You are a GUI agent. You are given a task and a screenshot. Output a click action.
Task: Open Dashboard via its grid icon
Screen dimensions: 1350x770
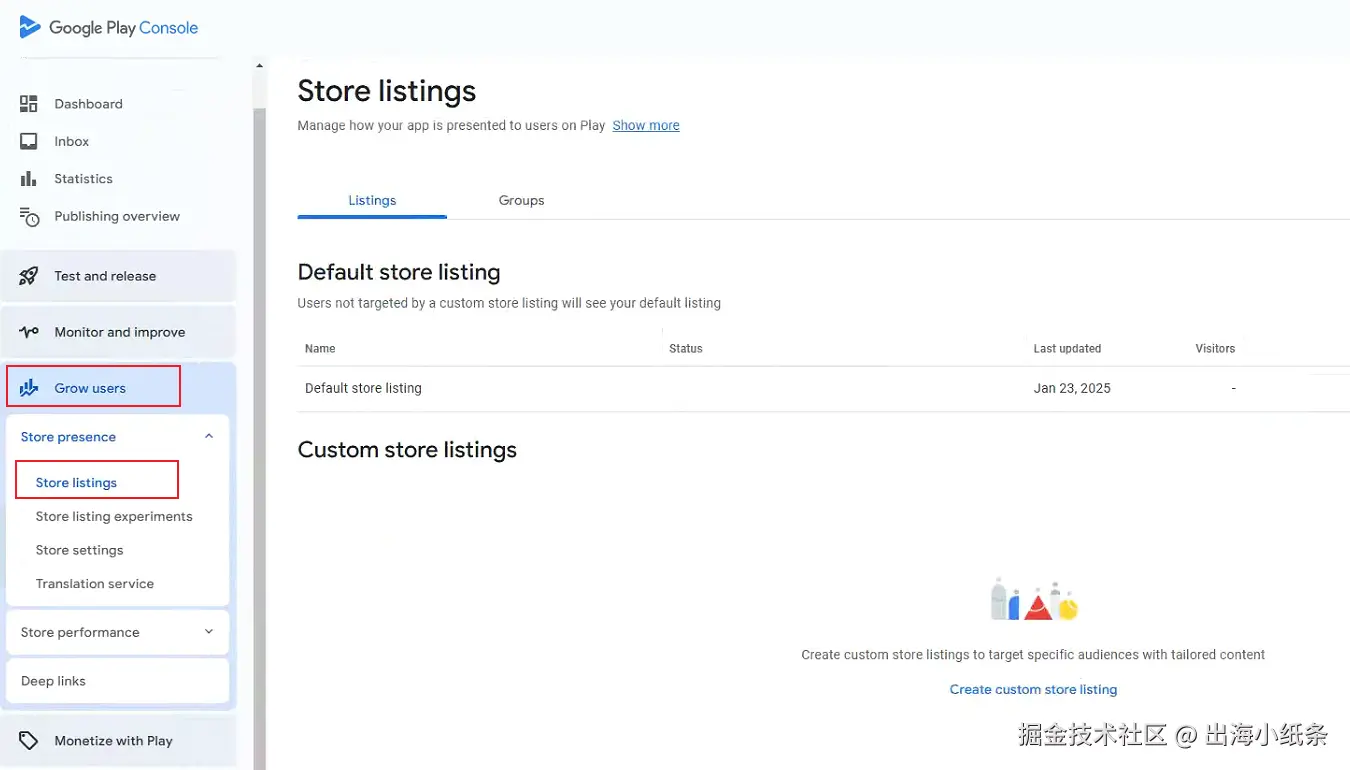coord(29,104)
